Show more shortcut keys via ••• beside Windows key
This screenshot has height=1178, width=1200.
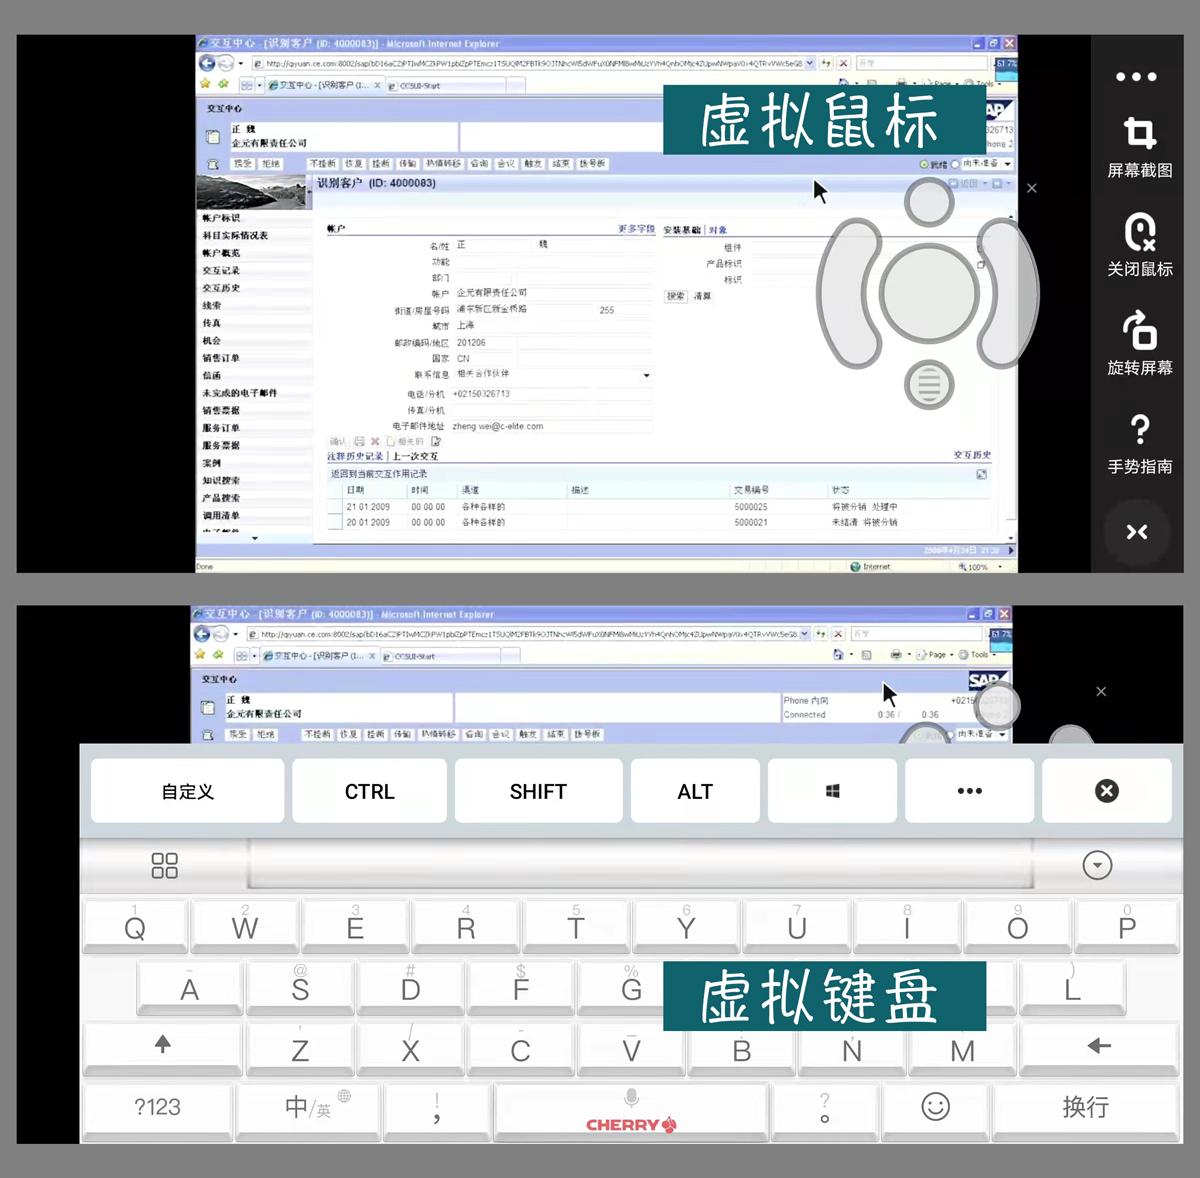point(969,791)
